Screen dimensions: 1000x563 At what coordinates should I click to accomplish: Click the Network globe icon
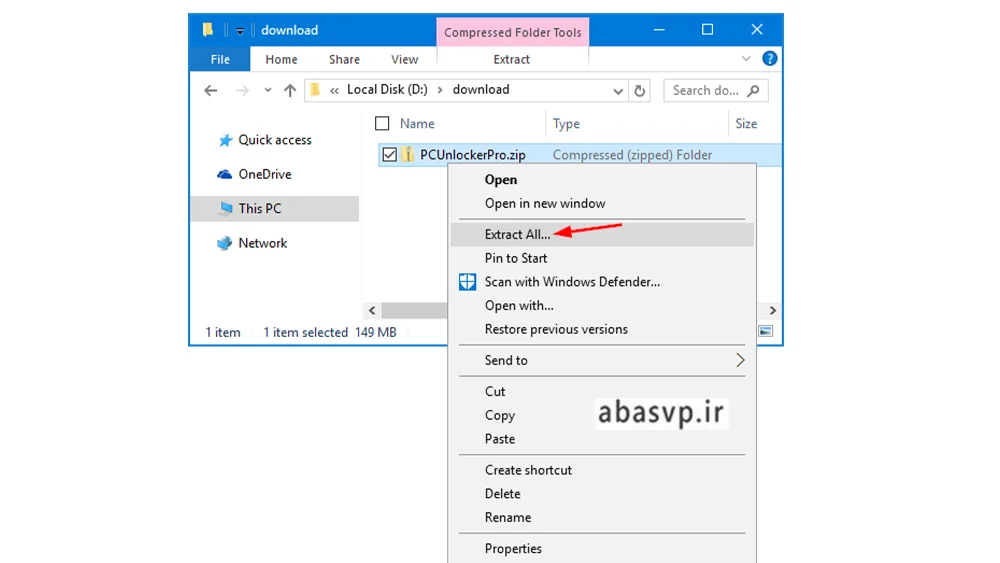tap(224, 243)
